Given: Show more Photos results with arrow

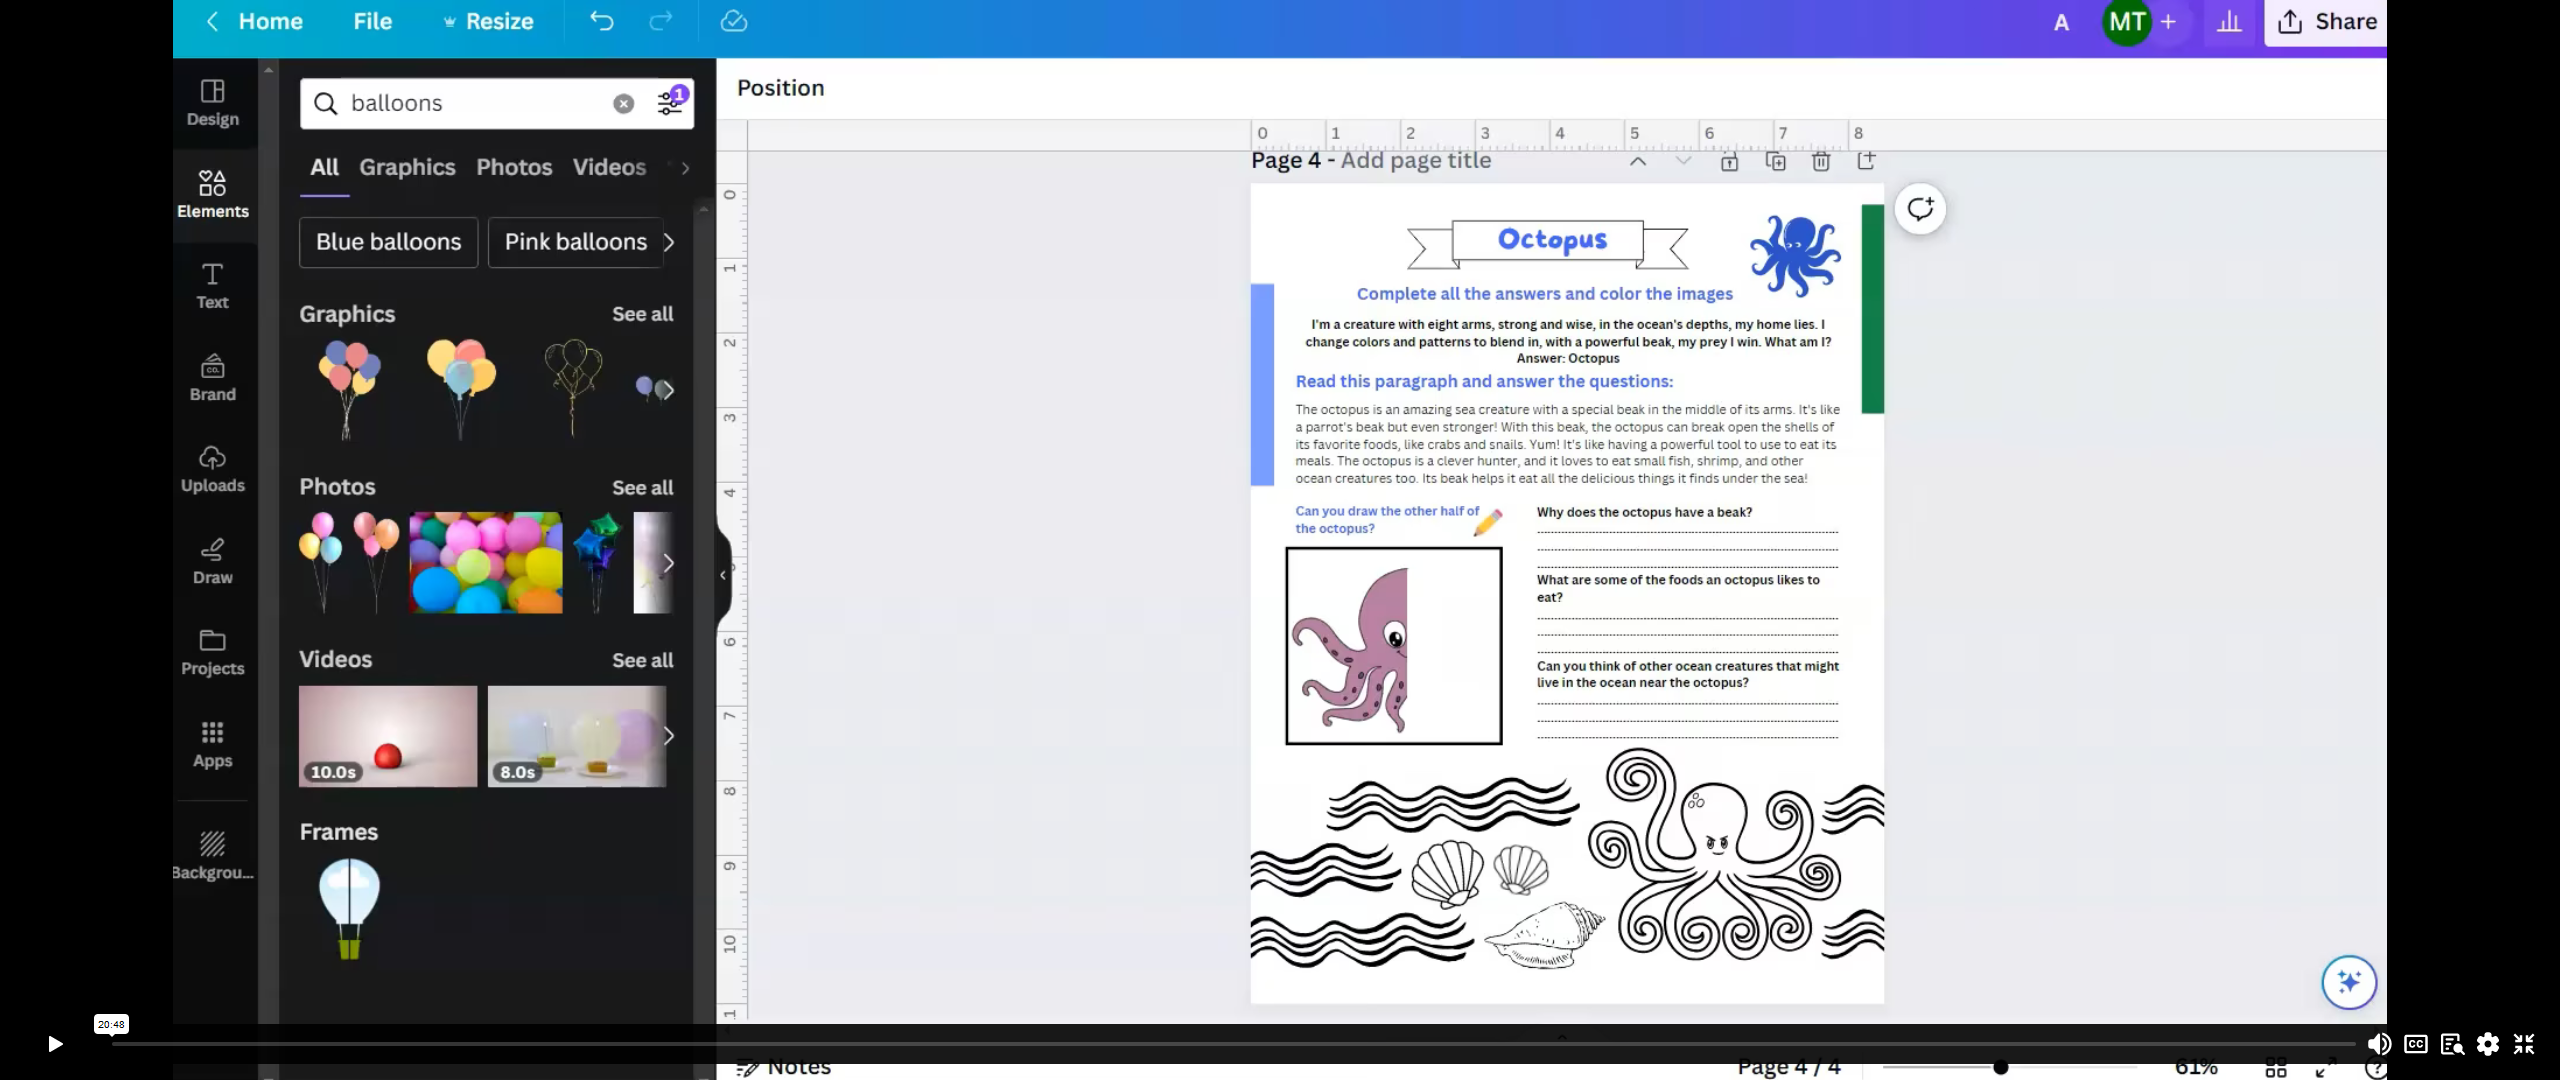Looking at the screenshot, I should coord(668,563).
